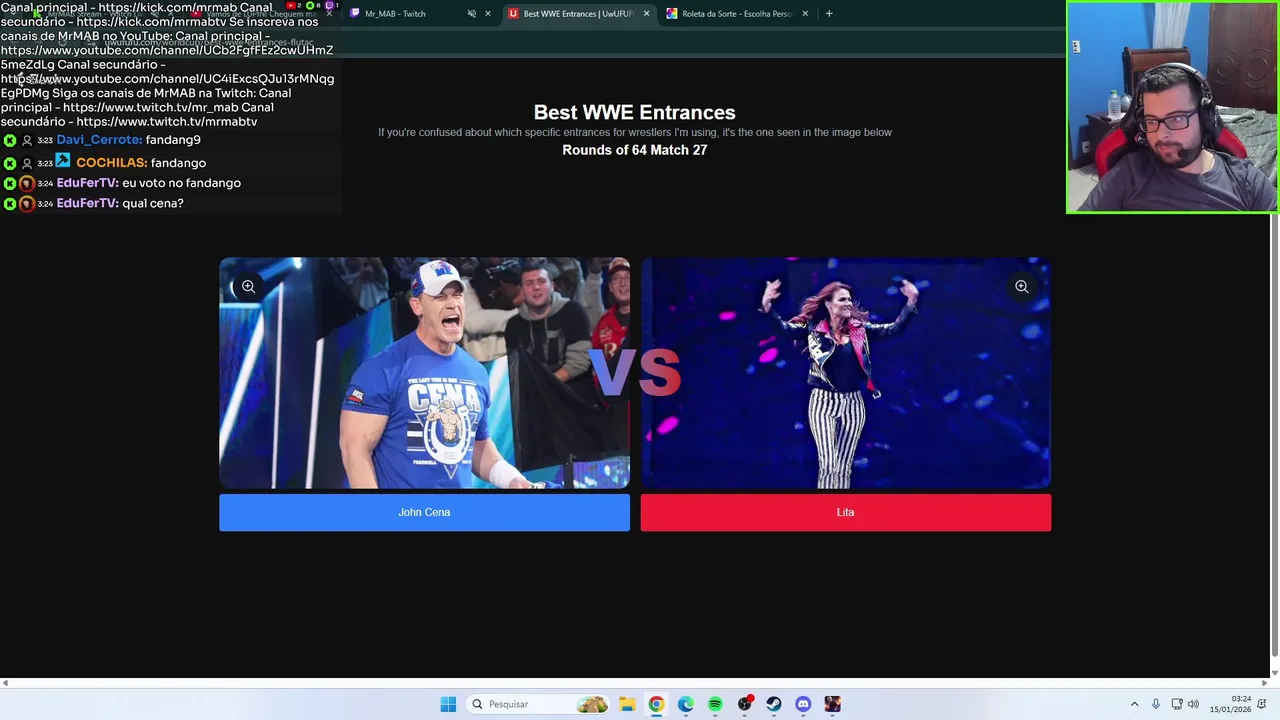Open the volume control in system tray

point(1193,704)
